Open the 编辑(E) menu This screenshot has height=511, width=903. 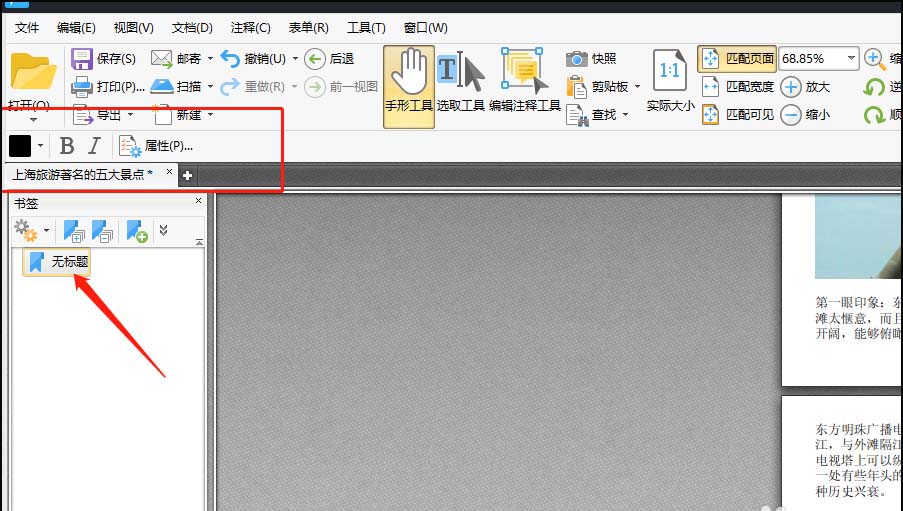tap(76, 28)
